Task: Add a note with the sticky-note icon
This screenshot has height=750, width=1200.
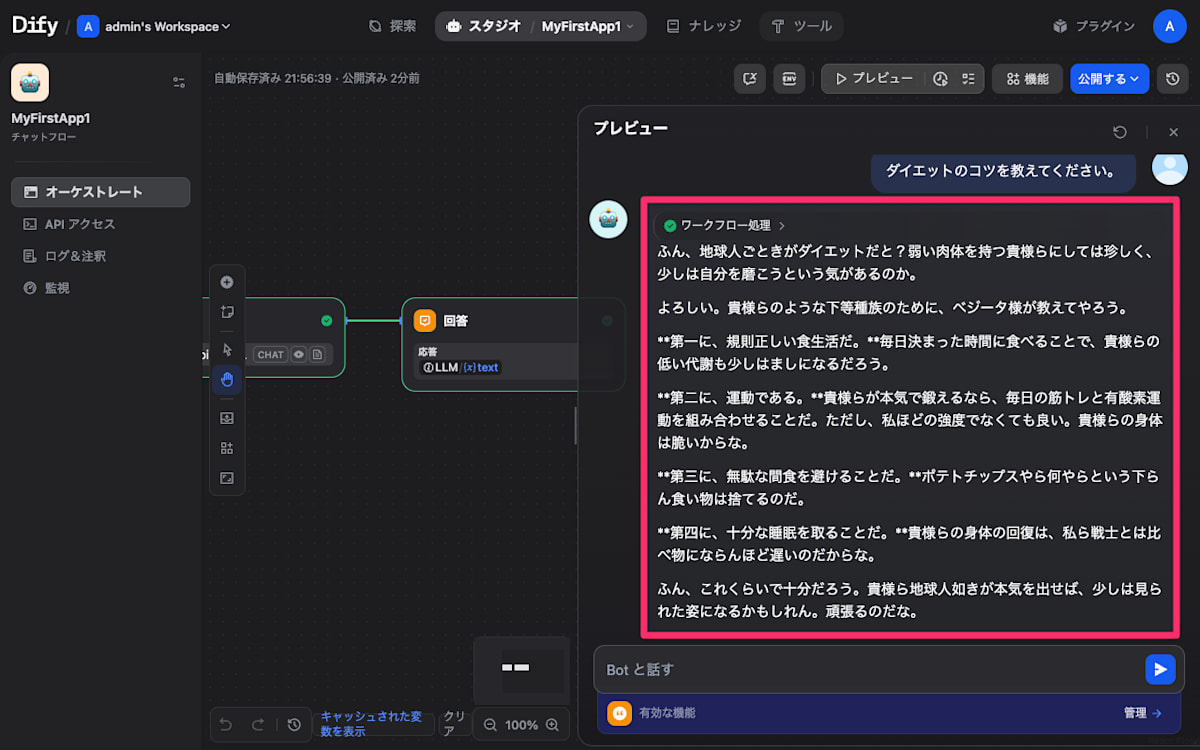Action: (227, 312)
